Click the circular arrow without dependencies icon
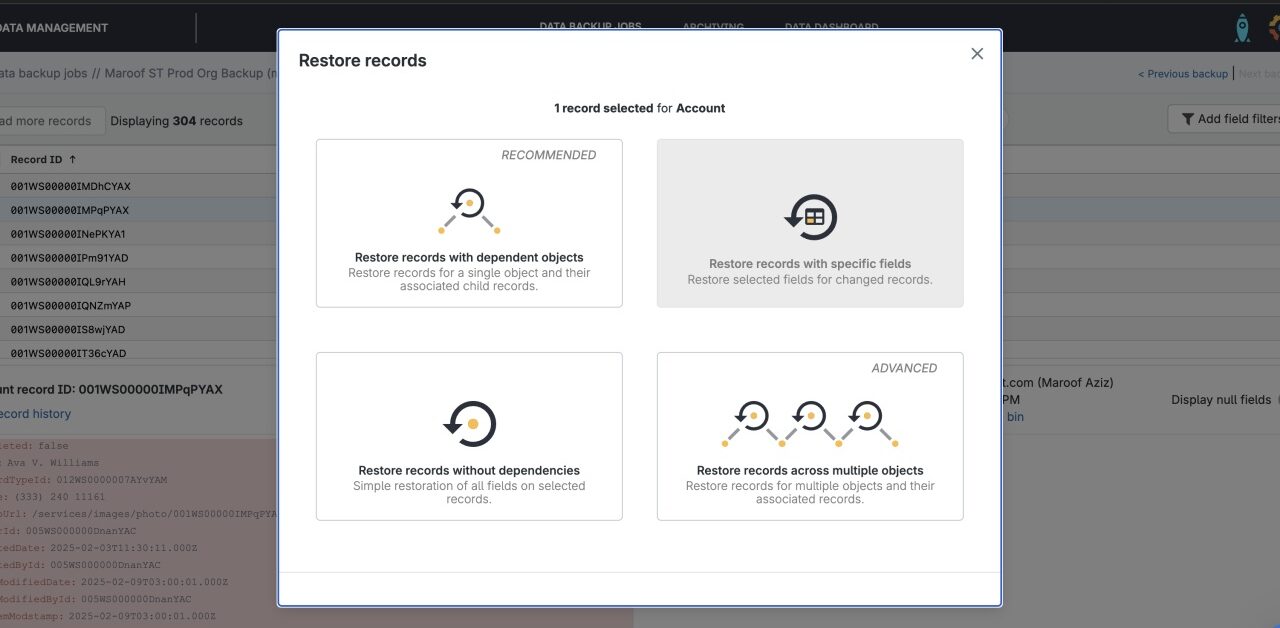This screenshot has width=1280, height=628. (x=468, y=423)
